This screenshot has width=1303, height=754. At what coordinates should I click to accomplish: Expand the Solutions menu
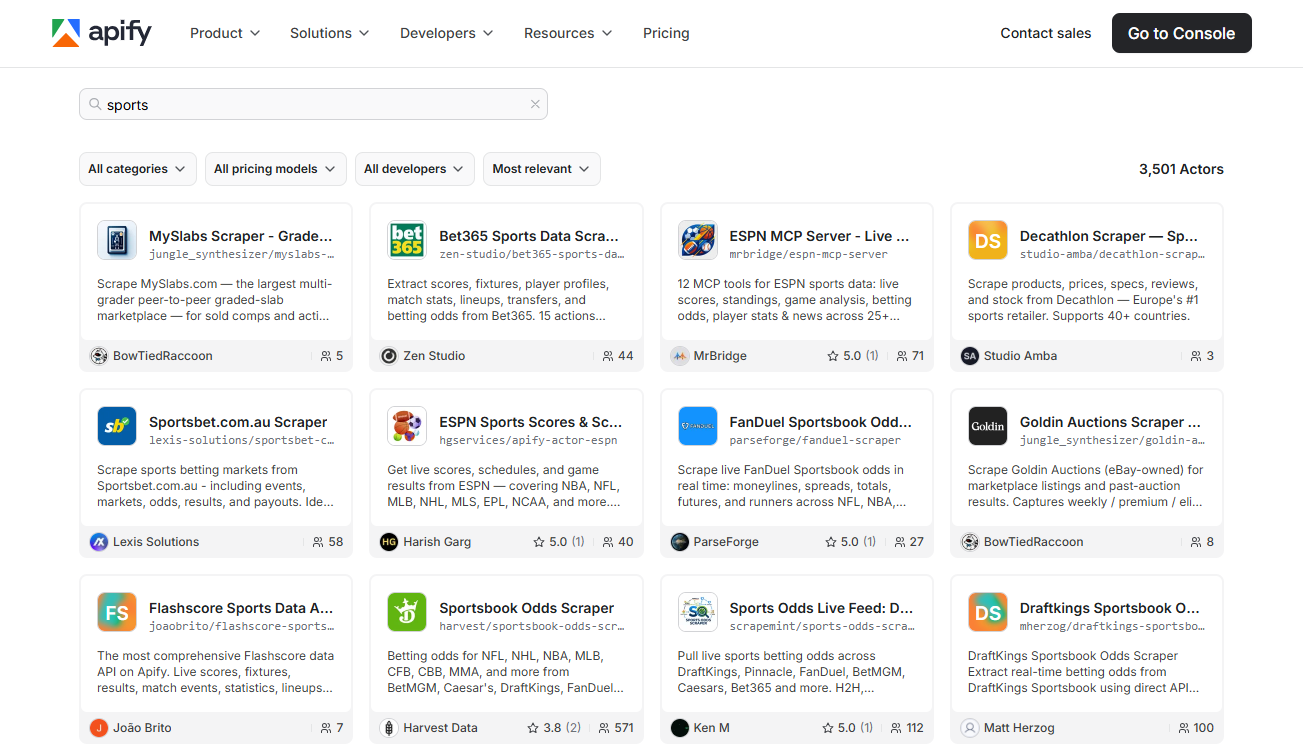(x=330, y=33)
